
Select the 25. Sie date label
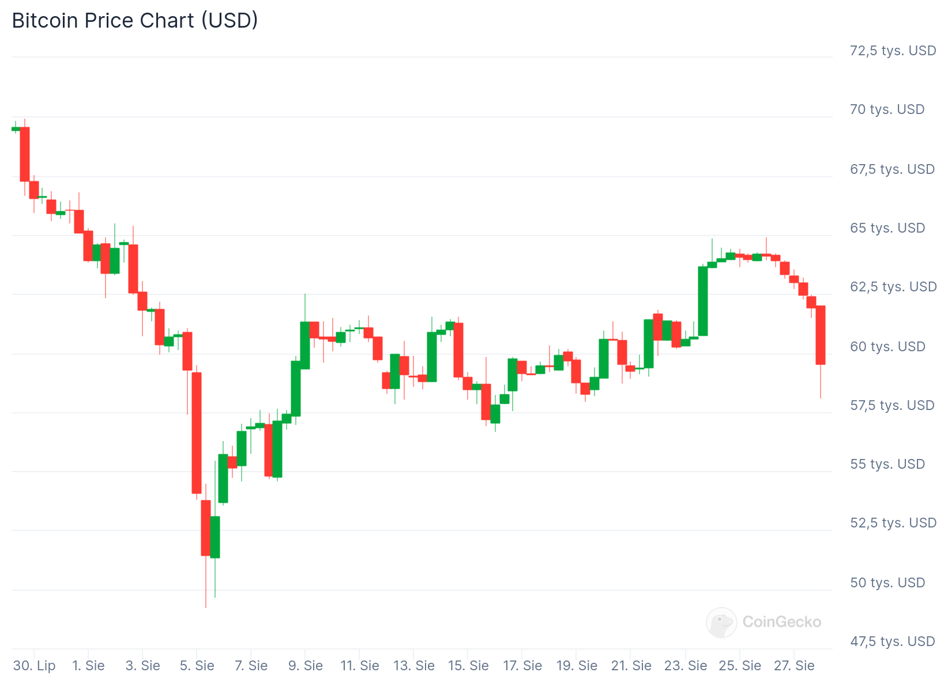tap(741, 665)
